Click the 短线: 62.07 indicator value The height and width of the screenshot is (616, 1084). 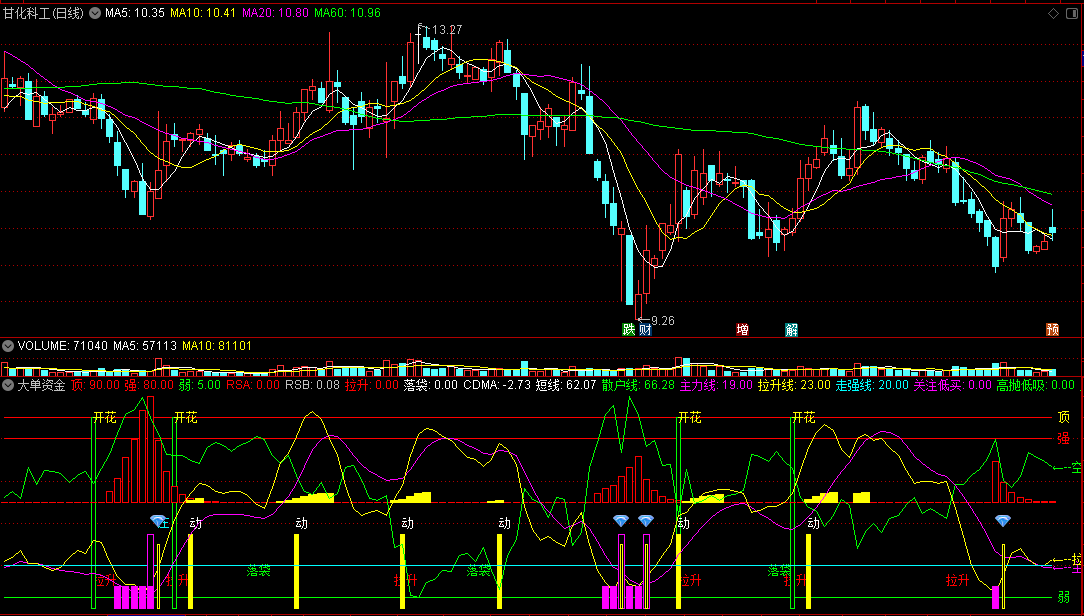tap(566, 385)
